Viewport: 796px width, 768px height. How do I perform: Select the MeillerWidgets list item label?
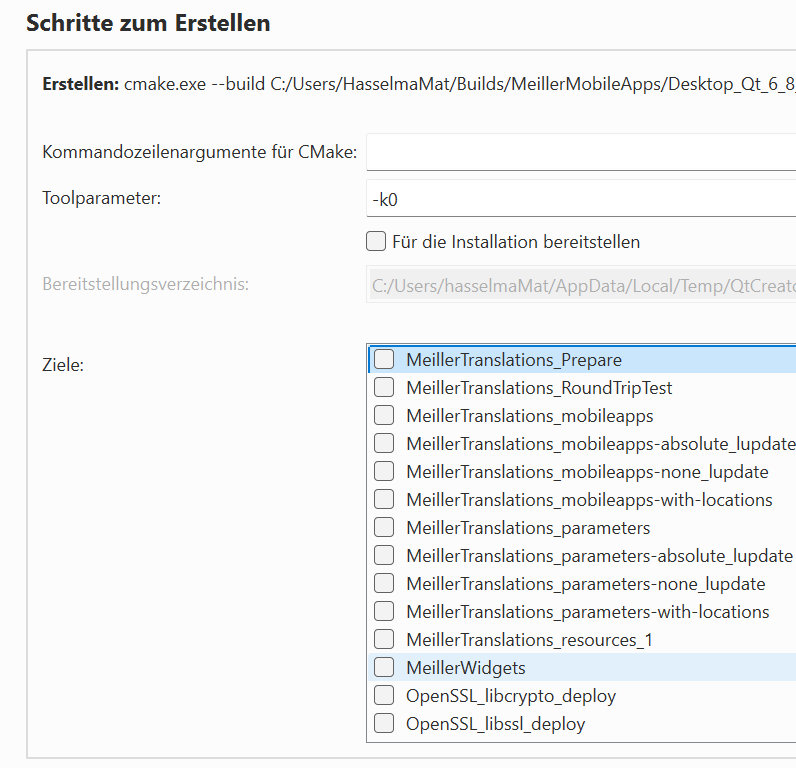[x=466, y=668]
